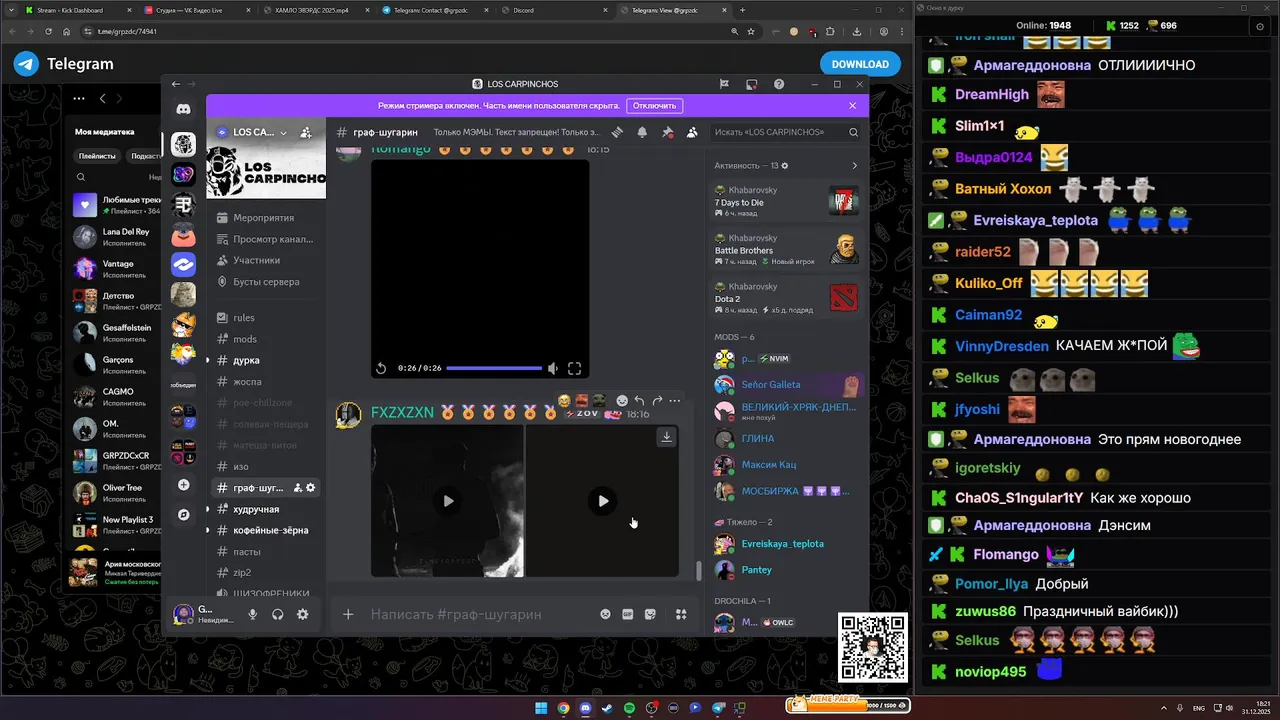This screenshot has width=1280, height=720.
Task: Dismiss the streamer mode banner
Action: (853, 105)
